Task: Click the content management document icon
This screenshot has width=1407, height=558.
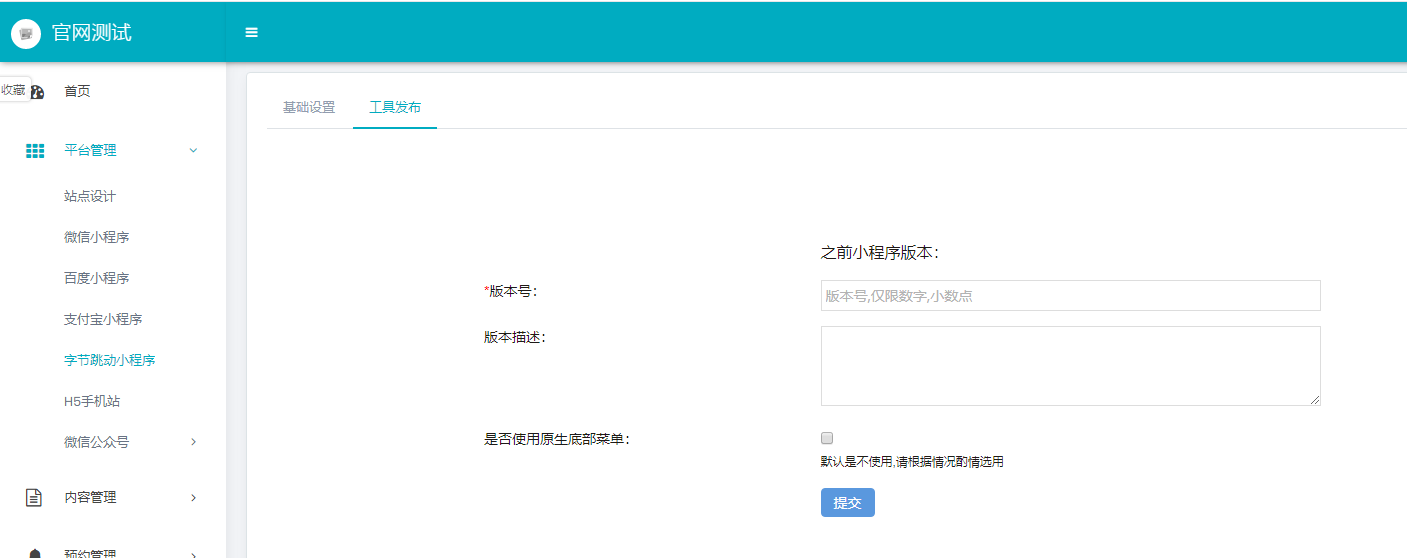Action: (34, 497)
